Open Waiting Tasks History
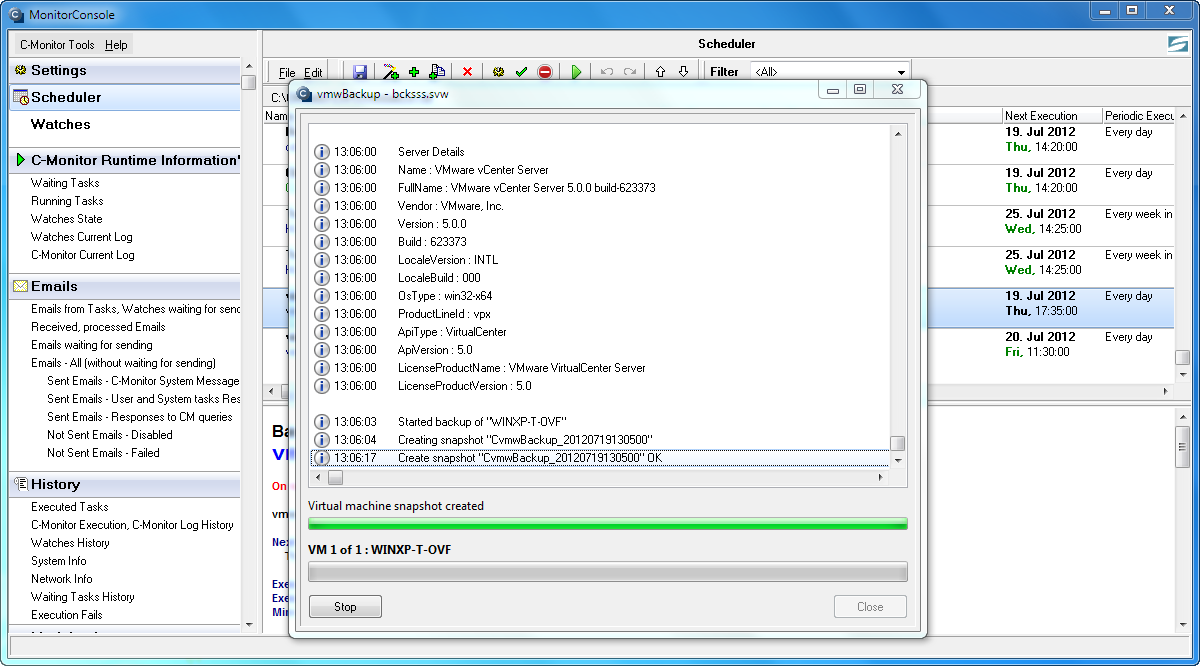1200x666 pixels. pos(82,597)
